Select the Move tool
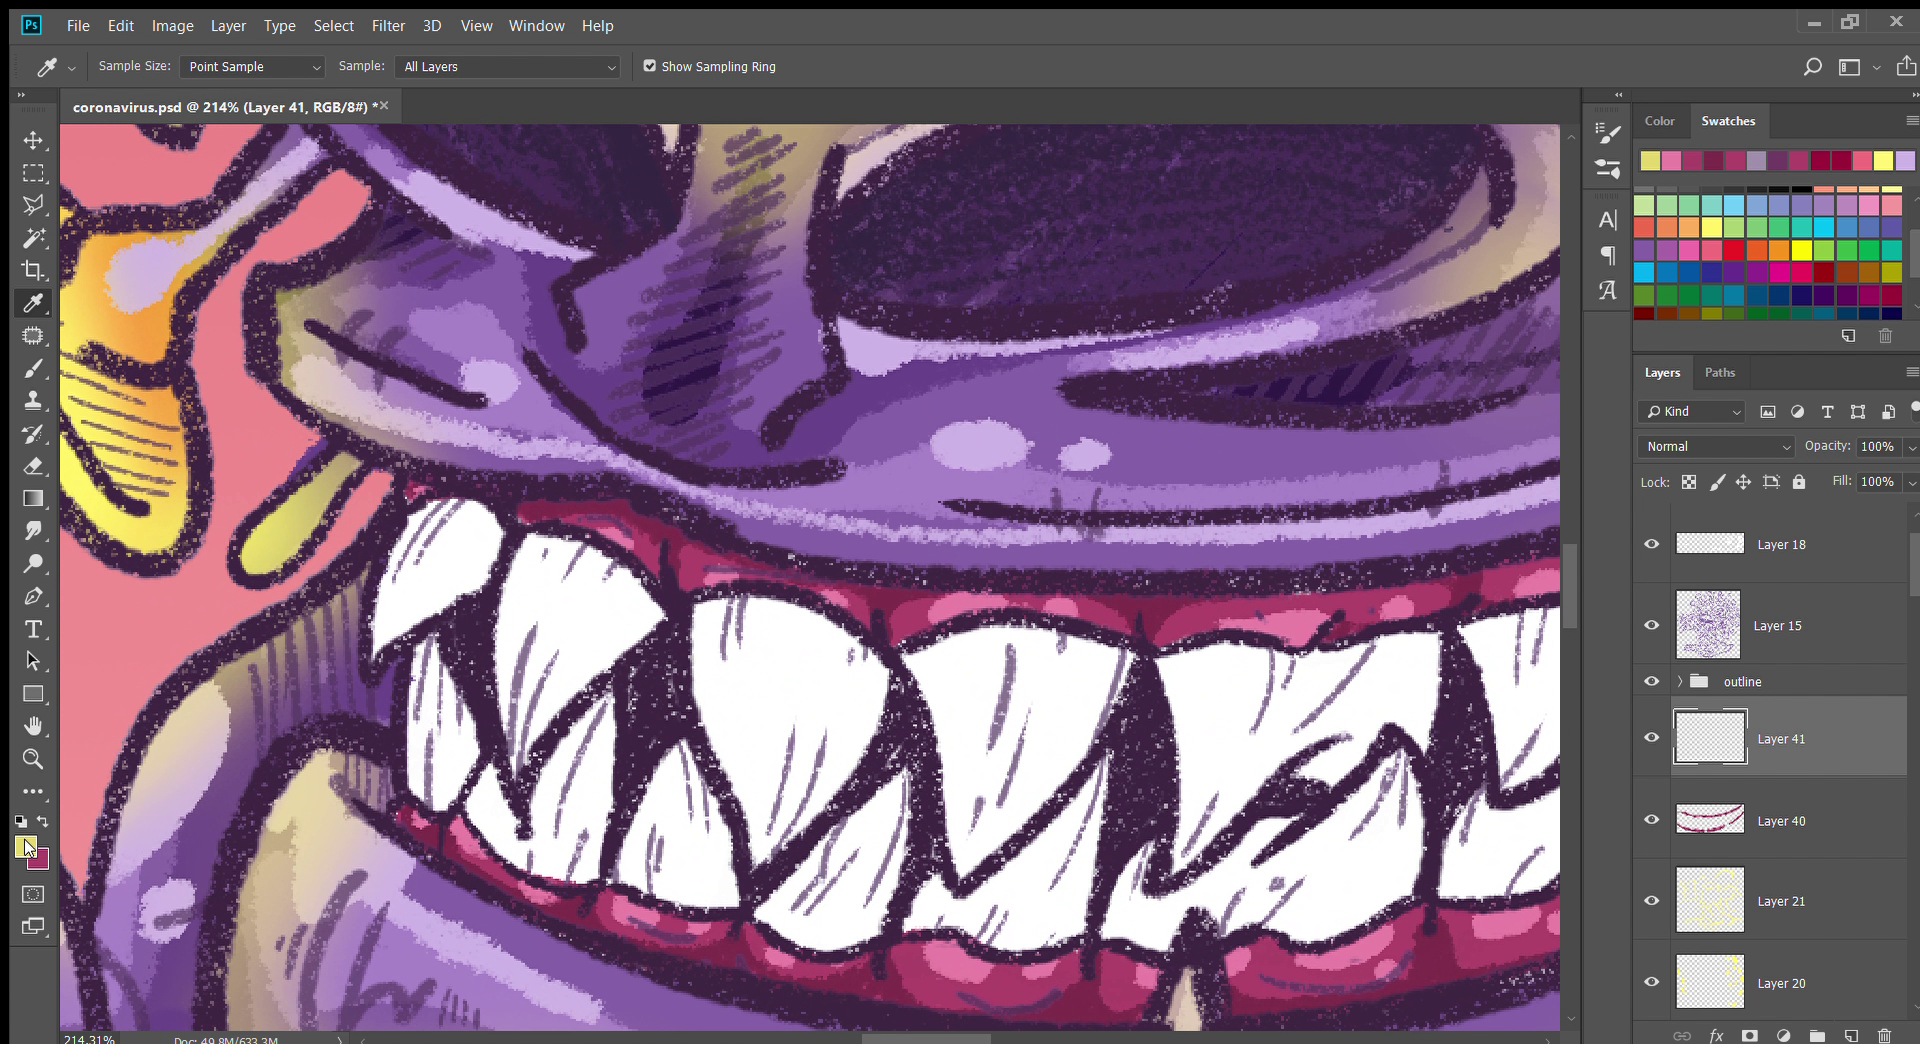Screen dimensions: 1920x1044 pos(33,141)
